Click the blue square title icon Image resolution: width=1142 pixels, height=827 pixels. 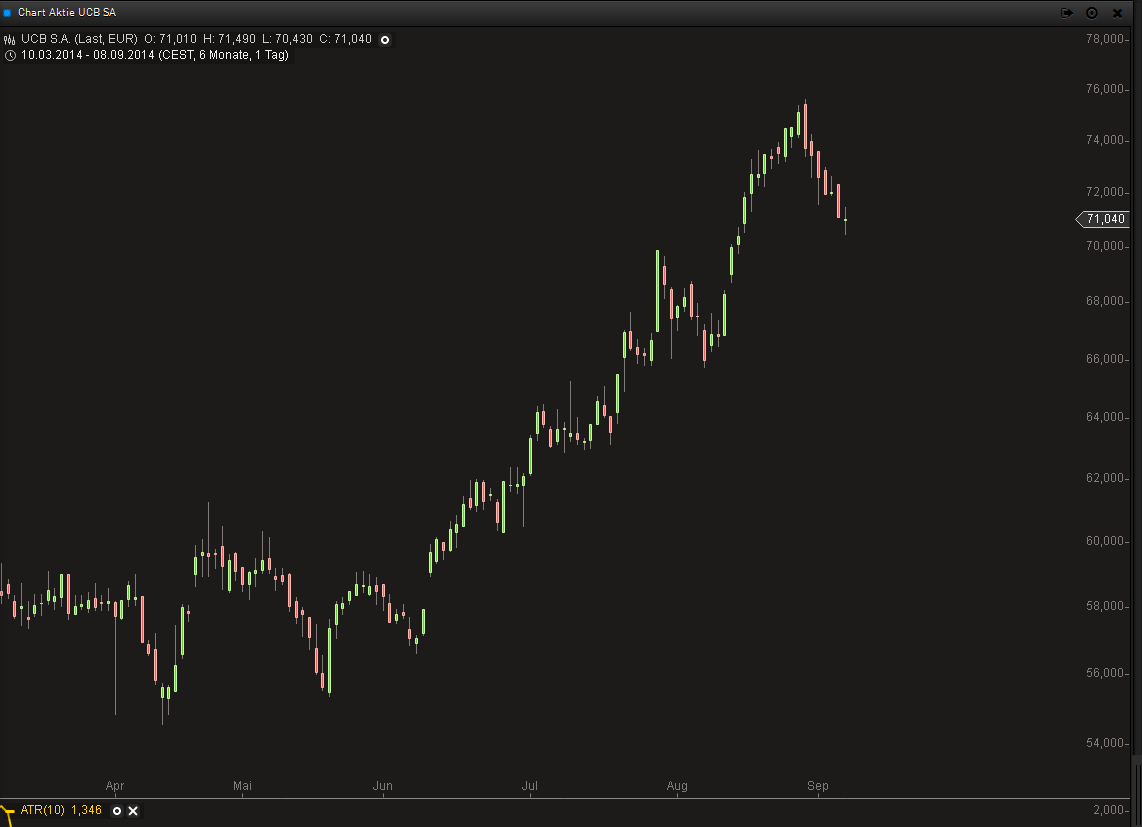point(8,13)
